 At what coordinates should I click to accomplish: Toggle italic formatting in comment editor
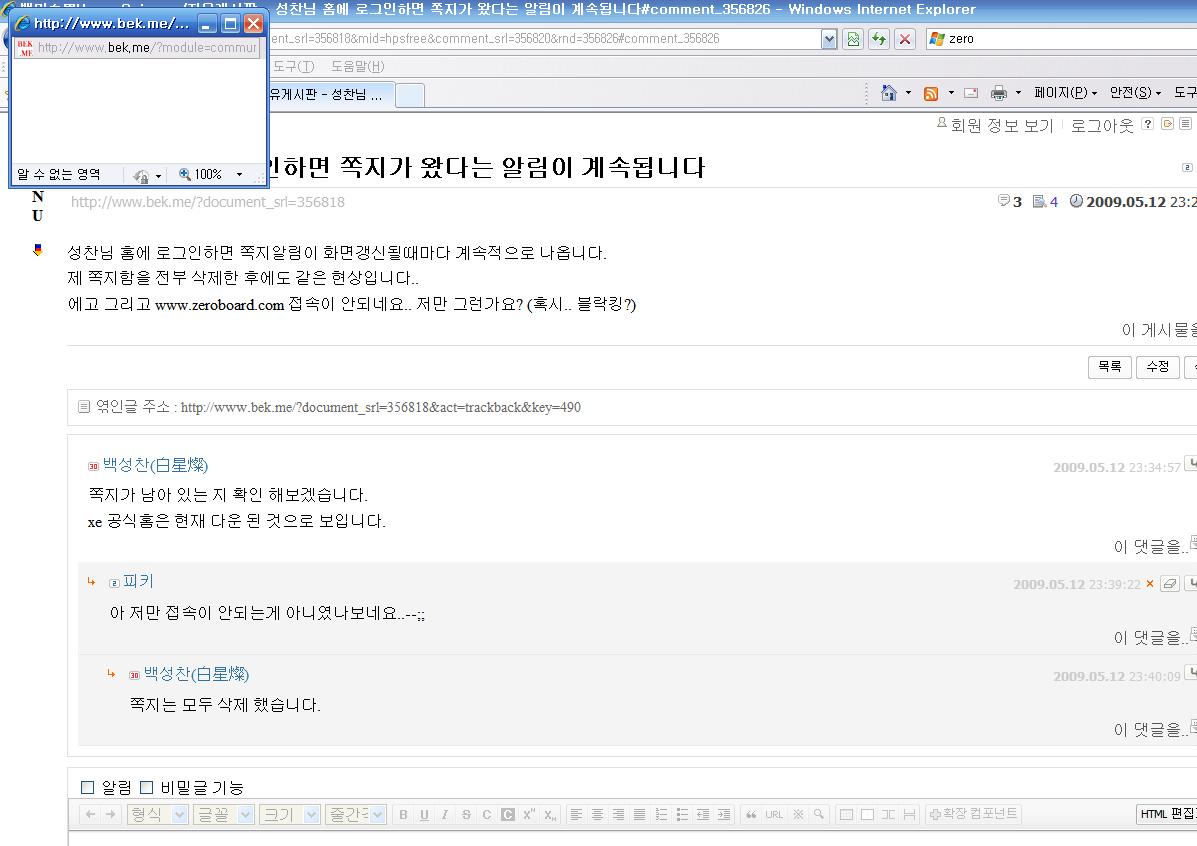coord(445,815)
